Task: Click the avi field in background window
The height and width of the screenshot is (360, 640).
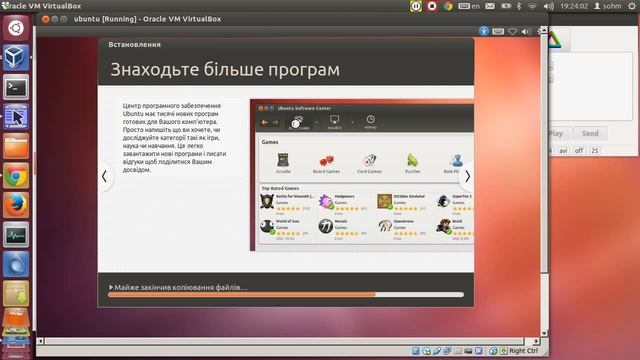Action: (563, 151)
